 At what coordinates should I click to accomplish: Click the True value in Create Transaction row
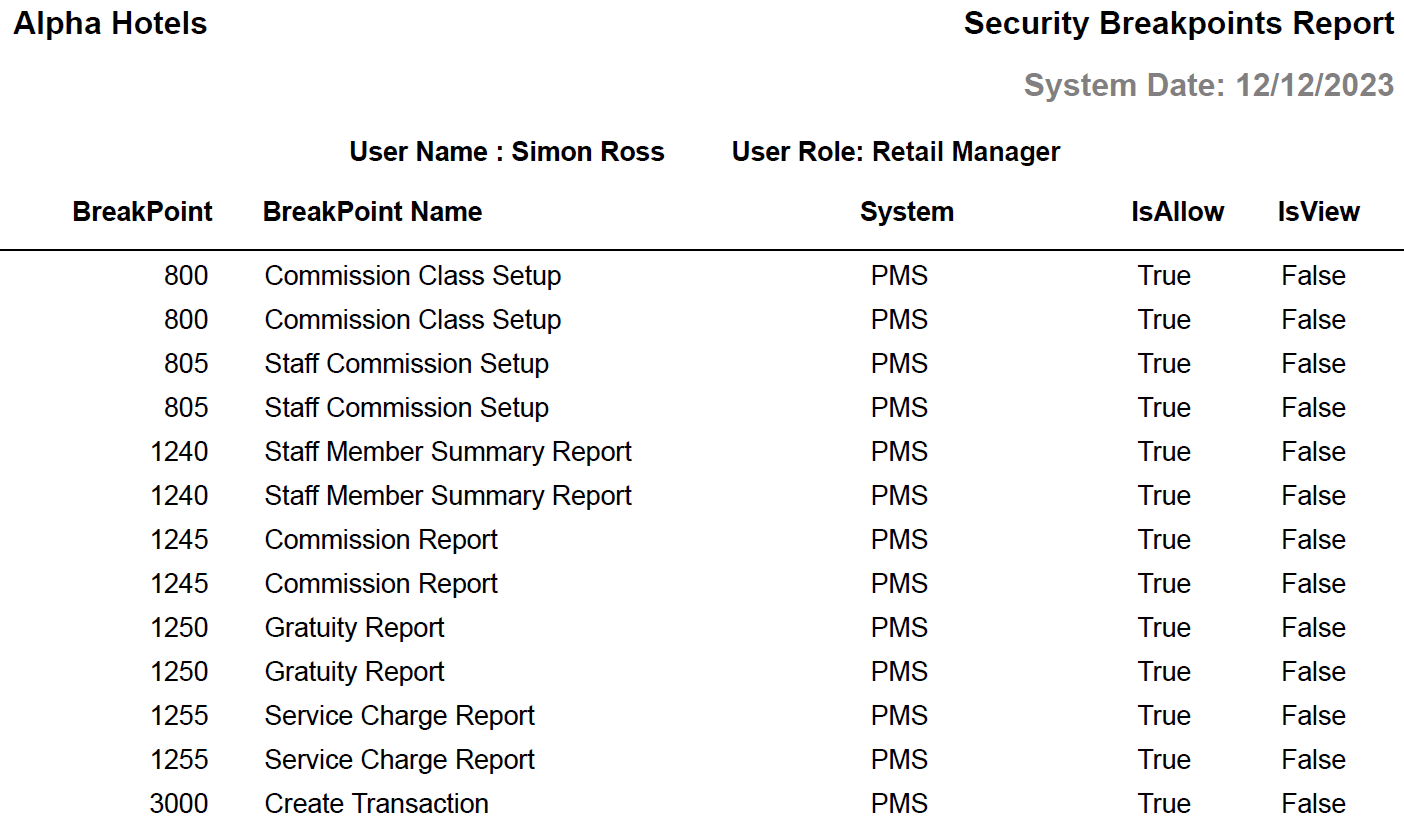click(x=1163, y=804)
